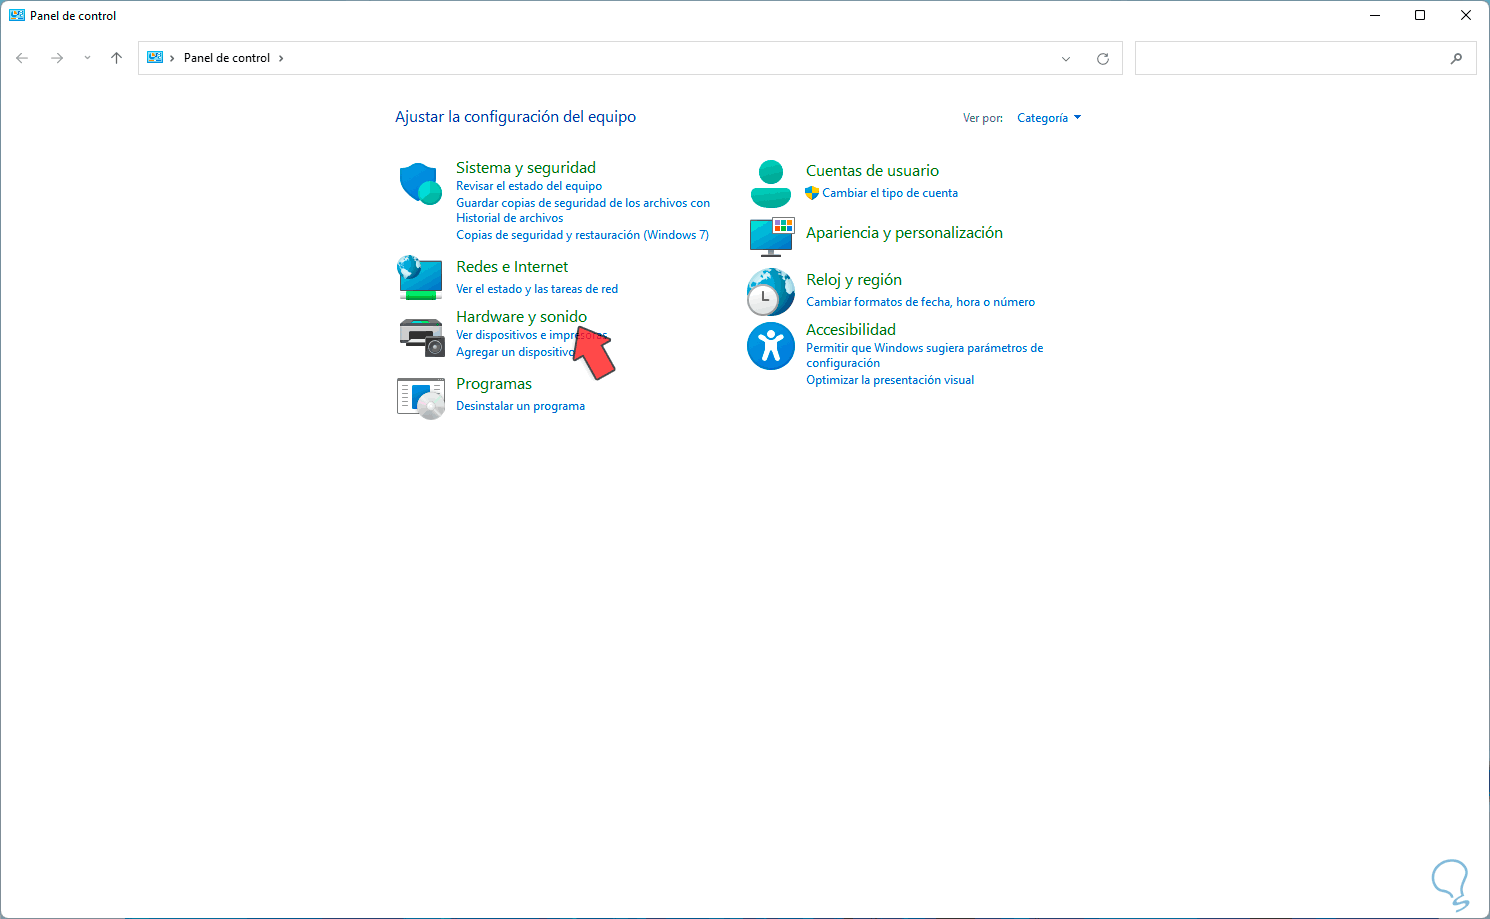Screen dimensions: 1490x919
Task: Expand the recent locations dropdown arrow
Action: click(87, 58)
